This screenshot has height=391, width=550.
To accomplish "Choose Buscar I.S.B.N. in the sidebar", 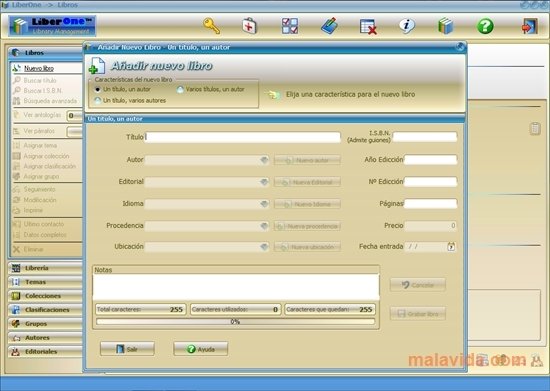I will click(x=43, y=90).
